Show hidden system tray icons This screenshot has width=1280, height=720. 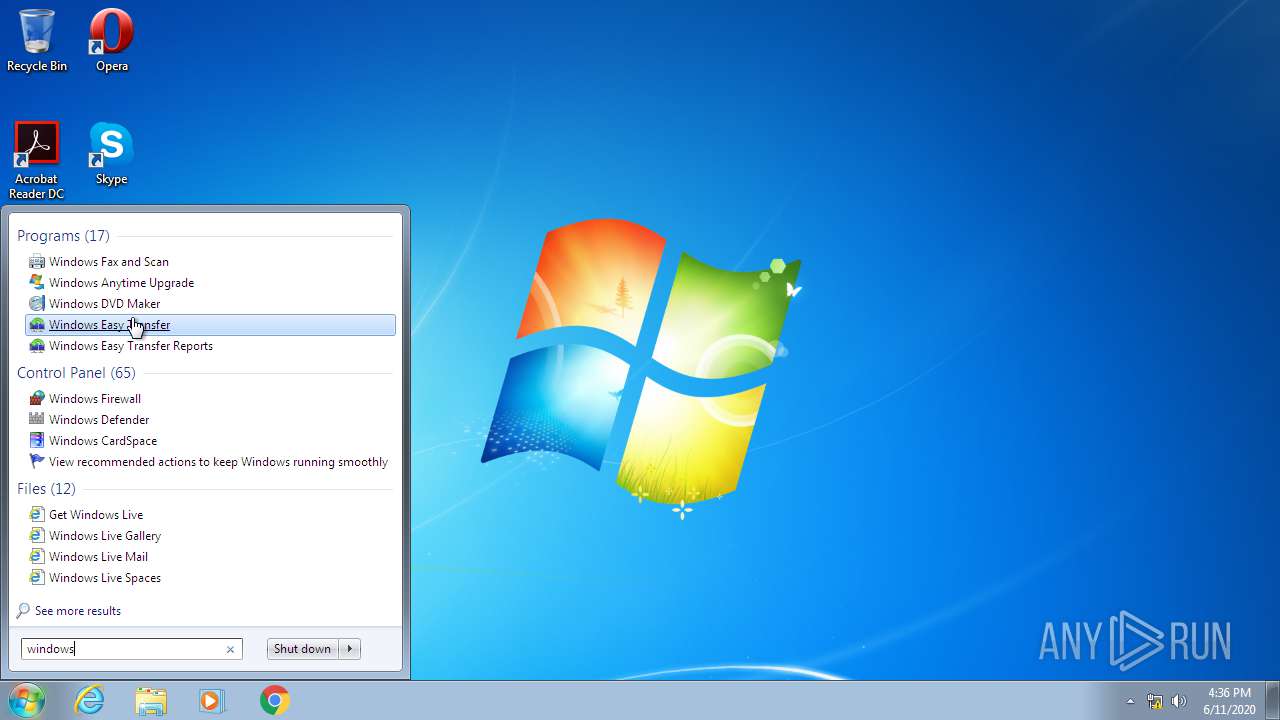pos(1130,701)
